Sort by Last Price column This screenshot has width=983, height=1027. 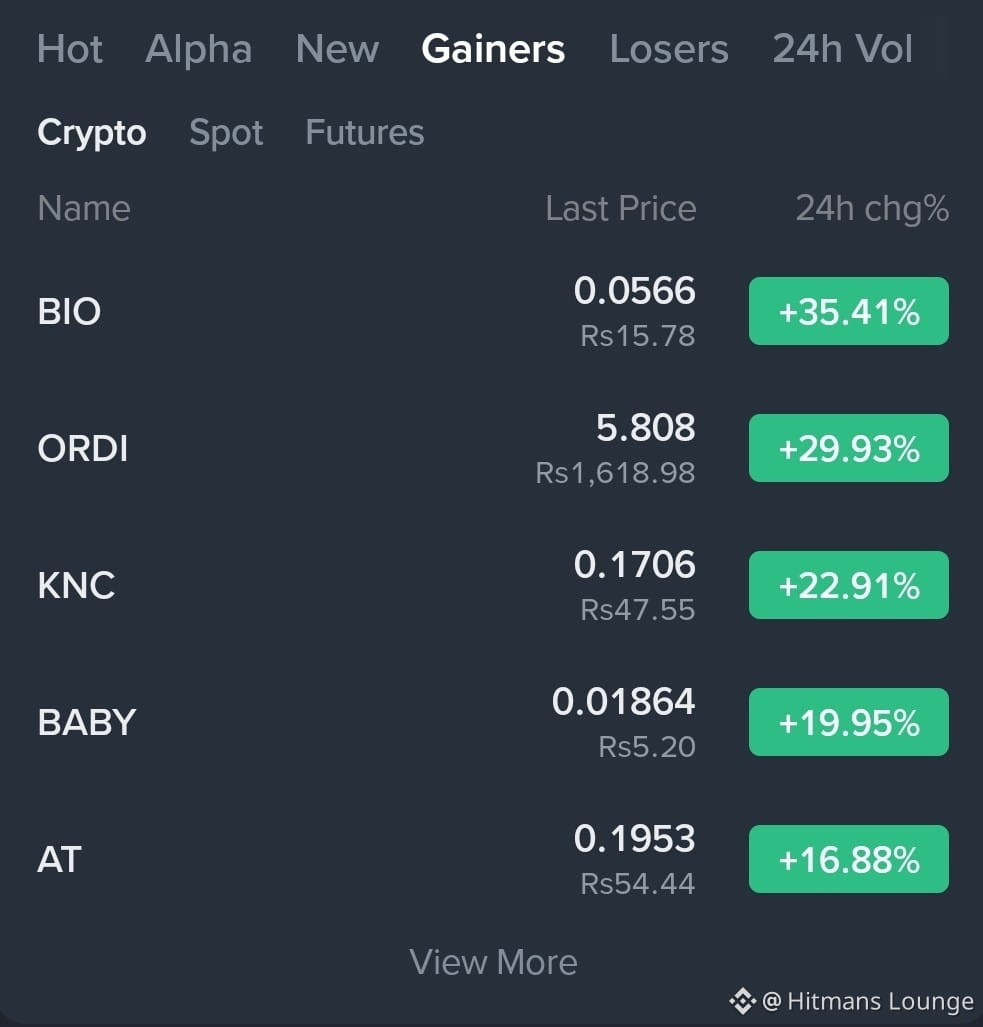click(x=621, y=208)
